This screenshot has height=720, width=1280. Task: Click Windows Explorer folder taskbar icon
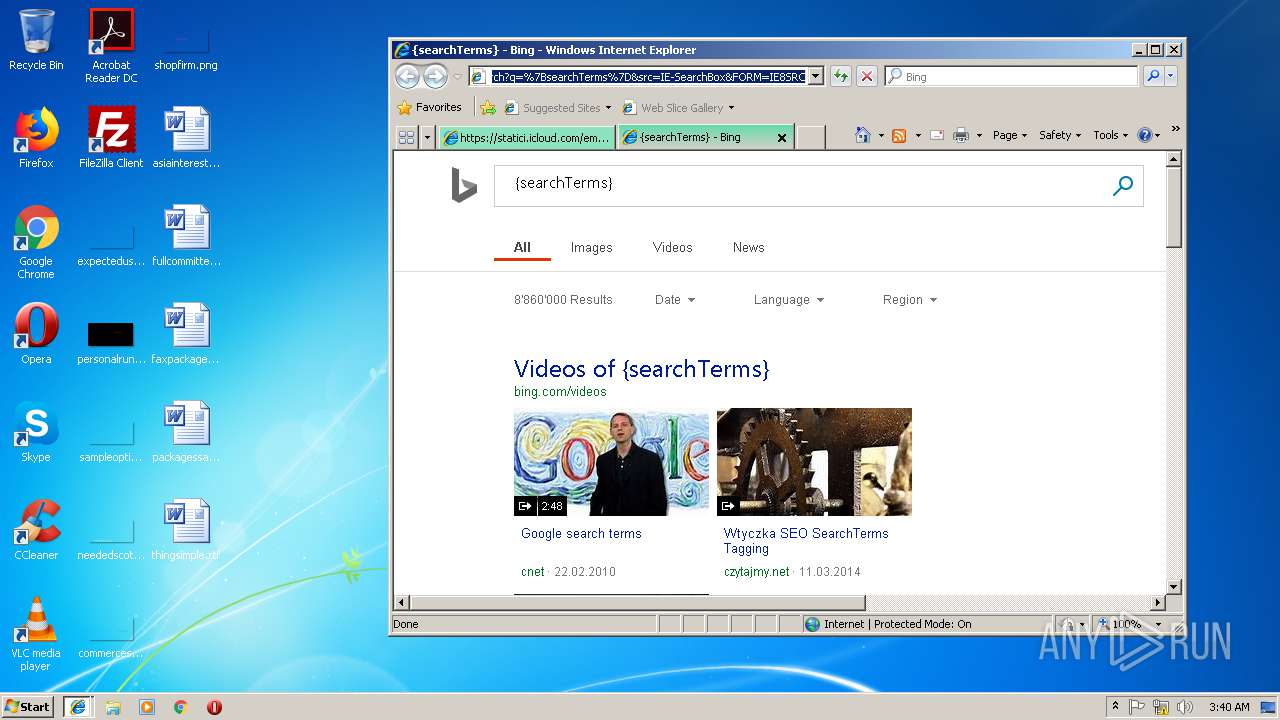pyautogui.click(x=113, y=707)
